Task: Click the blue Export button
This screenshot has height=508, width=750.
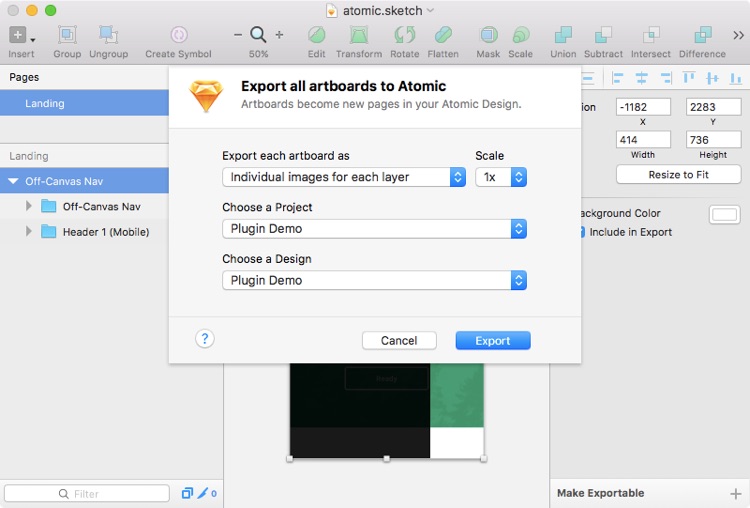Action: [492, 341]
